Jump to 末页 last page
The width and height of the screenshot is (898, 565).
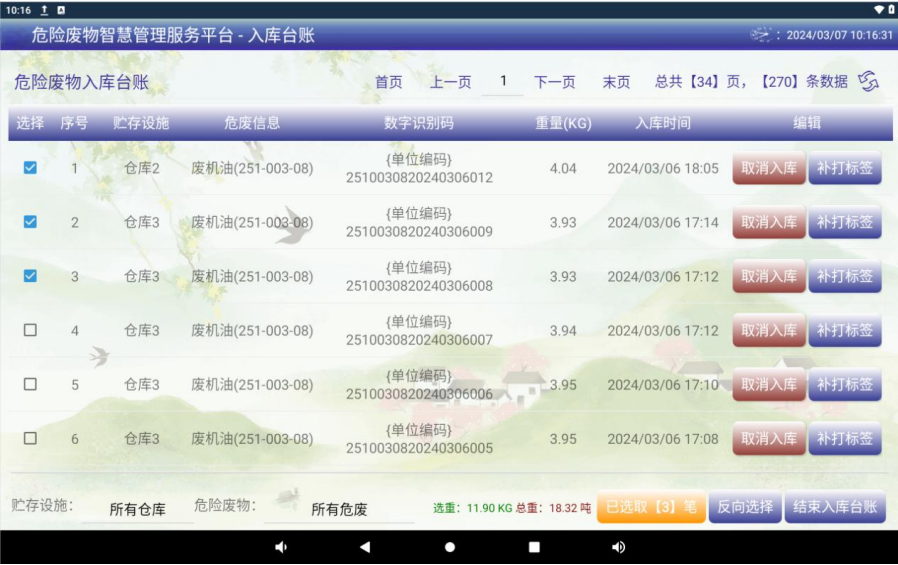pyautogui.click(x=616, y=82)
